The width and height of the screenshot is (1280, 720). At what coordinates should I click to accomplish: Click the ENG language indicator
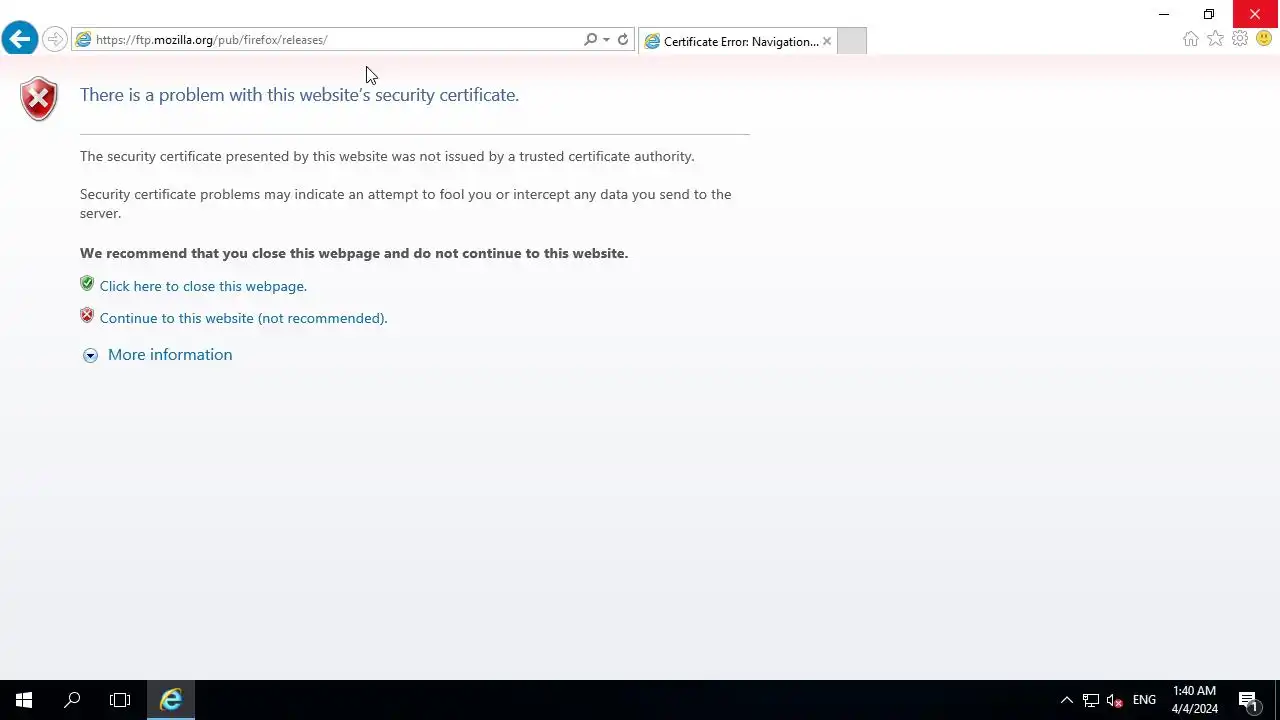point(1144,700)
